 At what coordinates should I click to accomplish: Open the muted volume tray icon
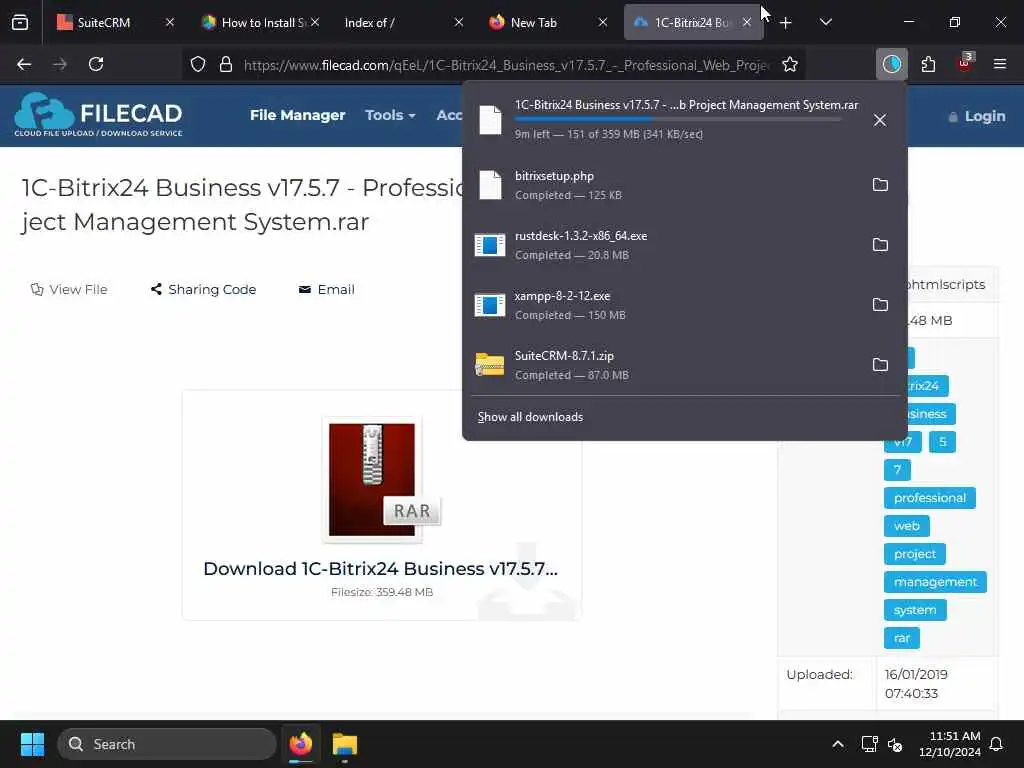point(895,744)
